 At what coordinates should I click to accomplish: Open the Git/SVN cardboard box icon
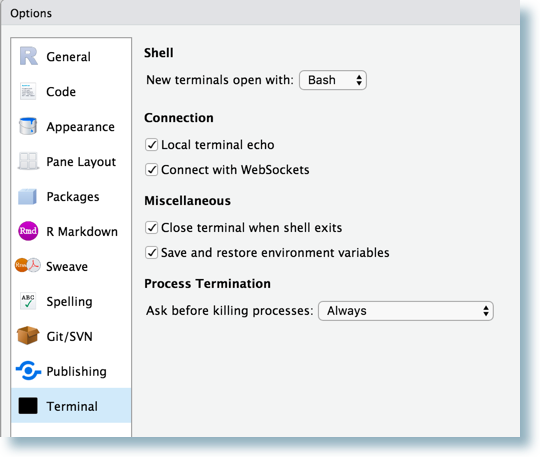28,335
